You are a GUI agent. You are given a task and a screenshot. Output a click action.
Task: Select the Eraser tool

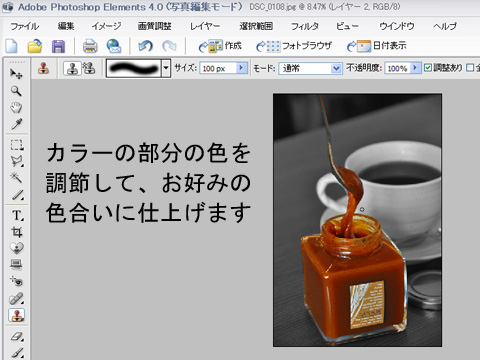(16, 336)
